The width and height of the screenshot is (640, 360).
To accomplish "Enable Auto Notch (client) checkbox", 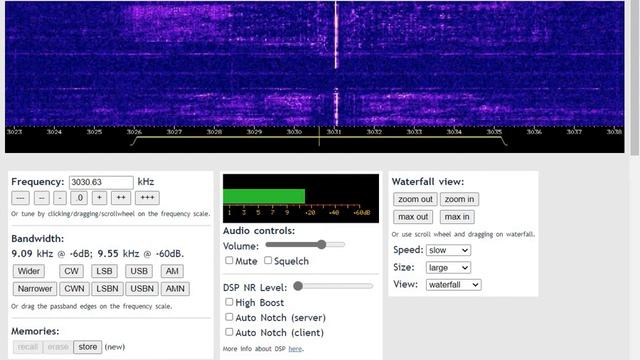I will 229,332.
